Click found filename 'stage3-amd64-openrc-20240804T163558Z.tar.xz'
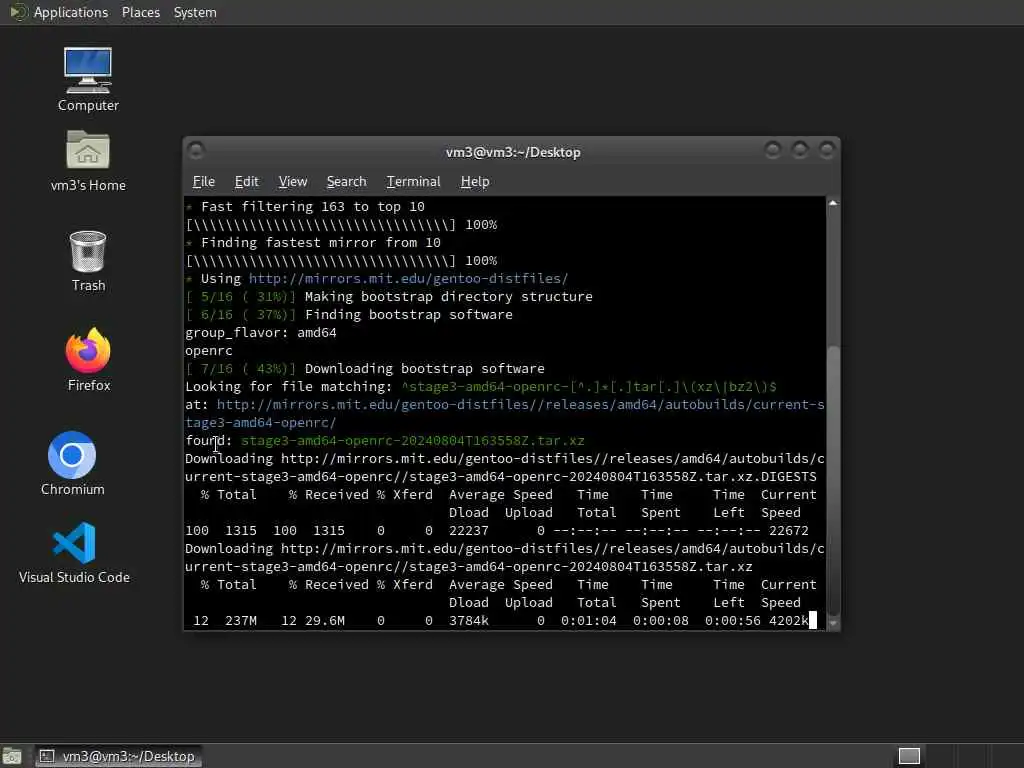The image size is (1024, 768). tap(413, 440)
